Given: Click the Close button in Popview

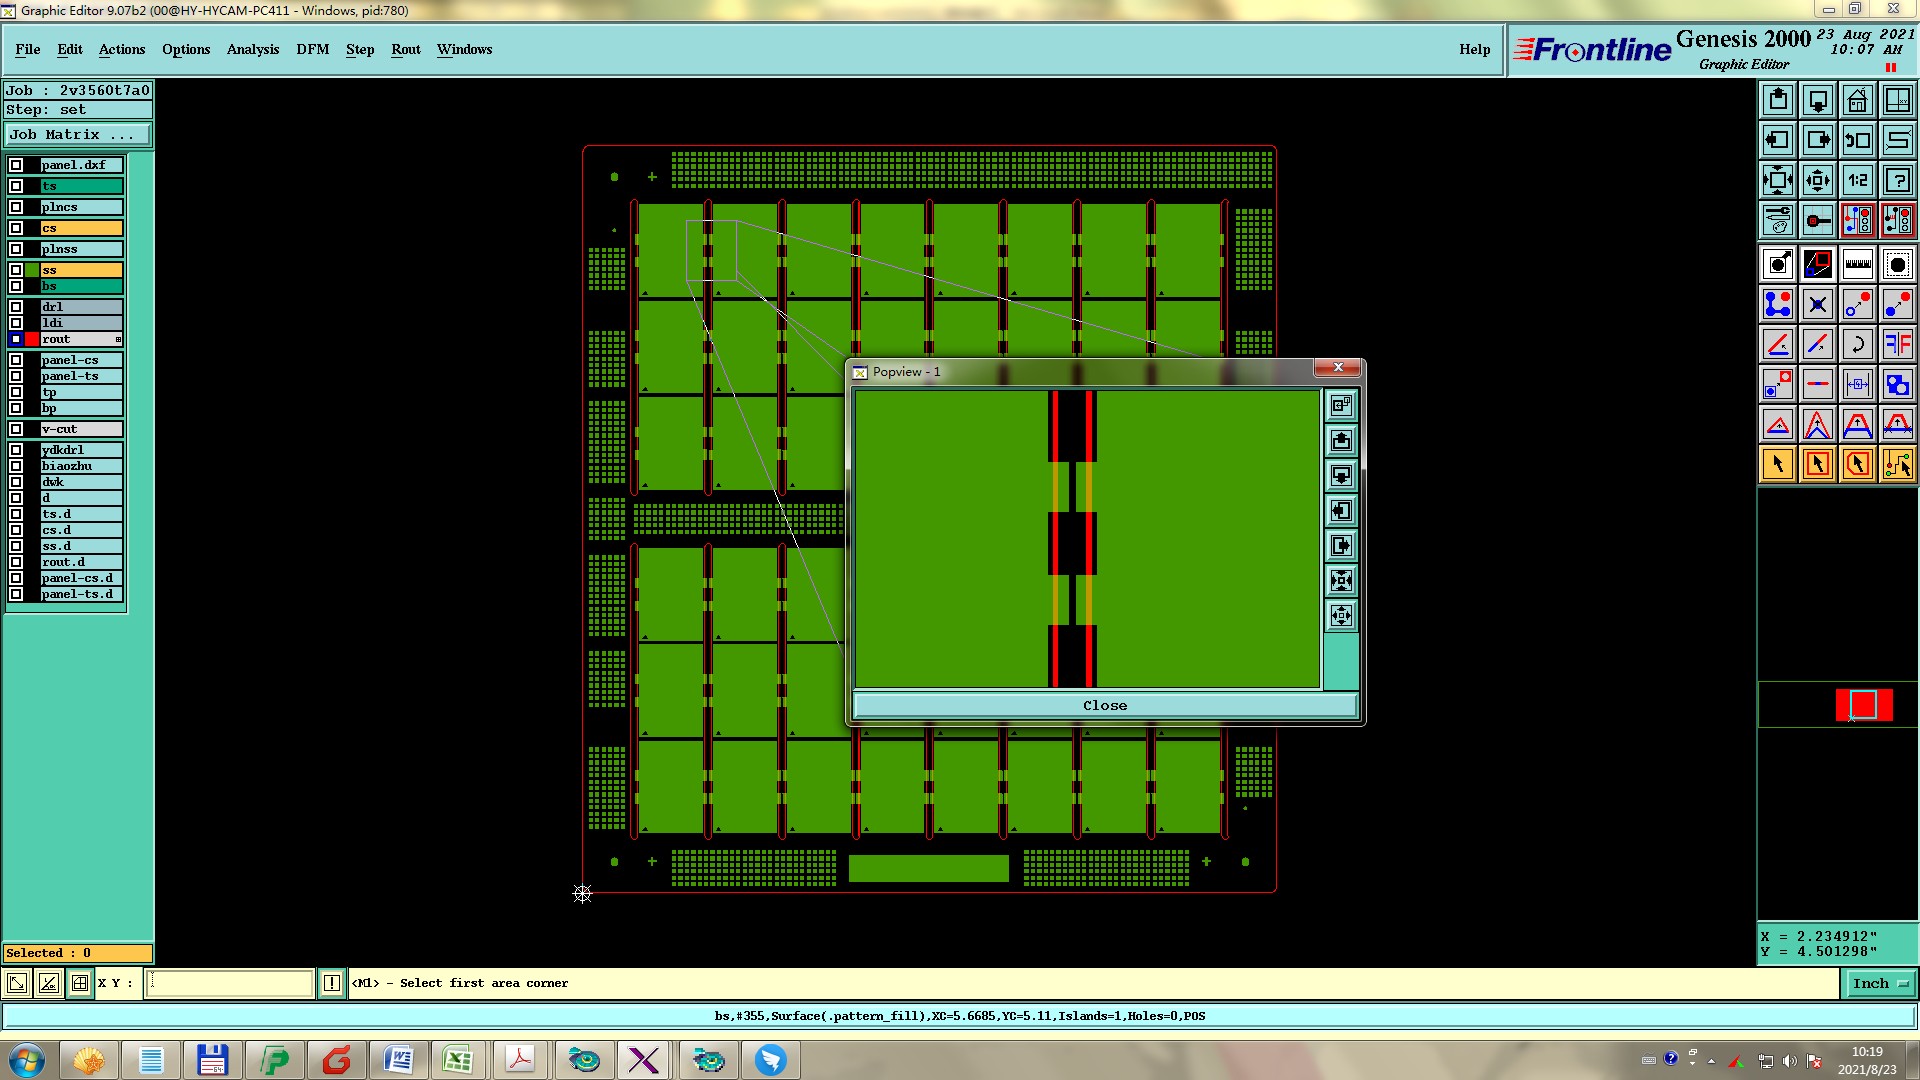Looking at the screenshot, I should (x=1104, y=705).
